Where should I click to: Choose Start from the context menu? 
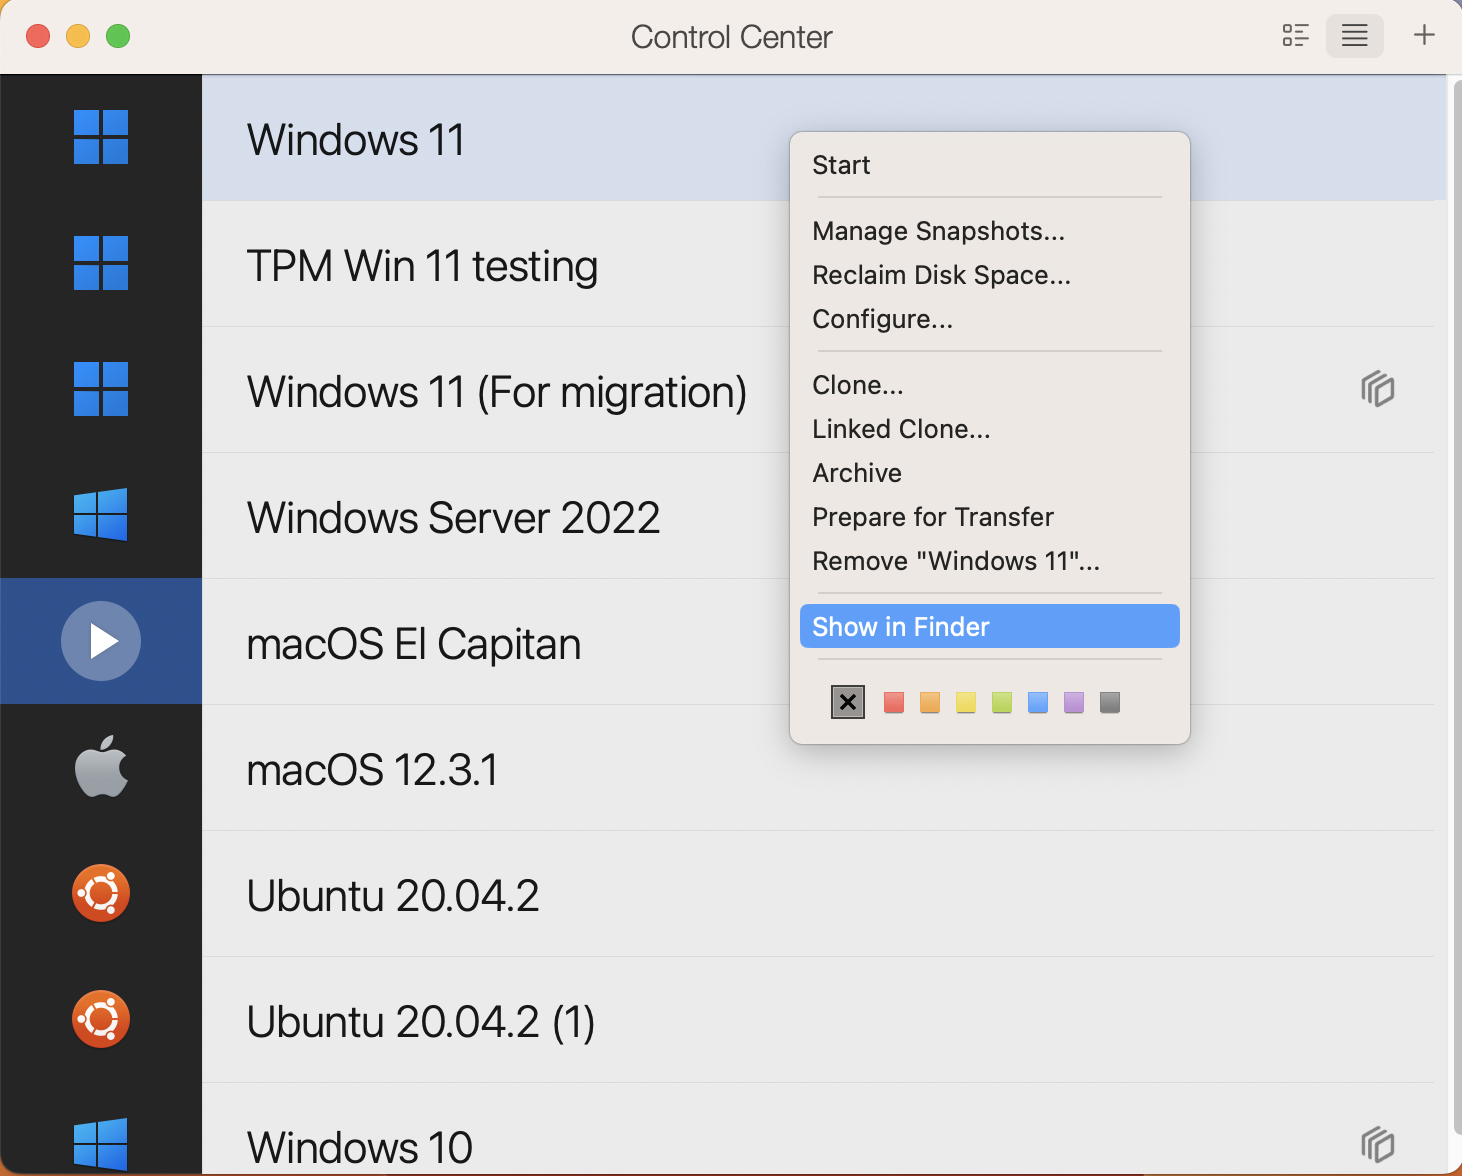point(841,165)
